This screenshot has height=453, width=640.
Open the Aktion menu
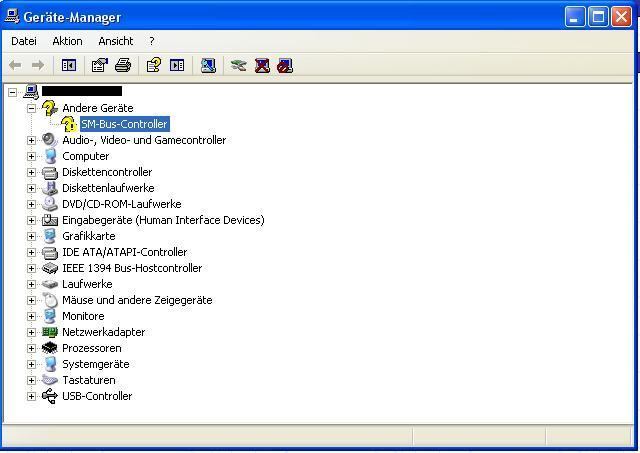(x=67, y=41)
